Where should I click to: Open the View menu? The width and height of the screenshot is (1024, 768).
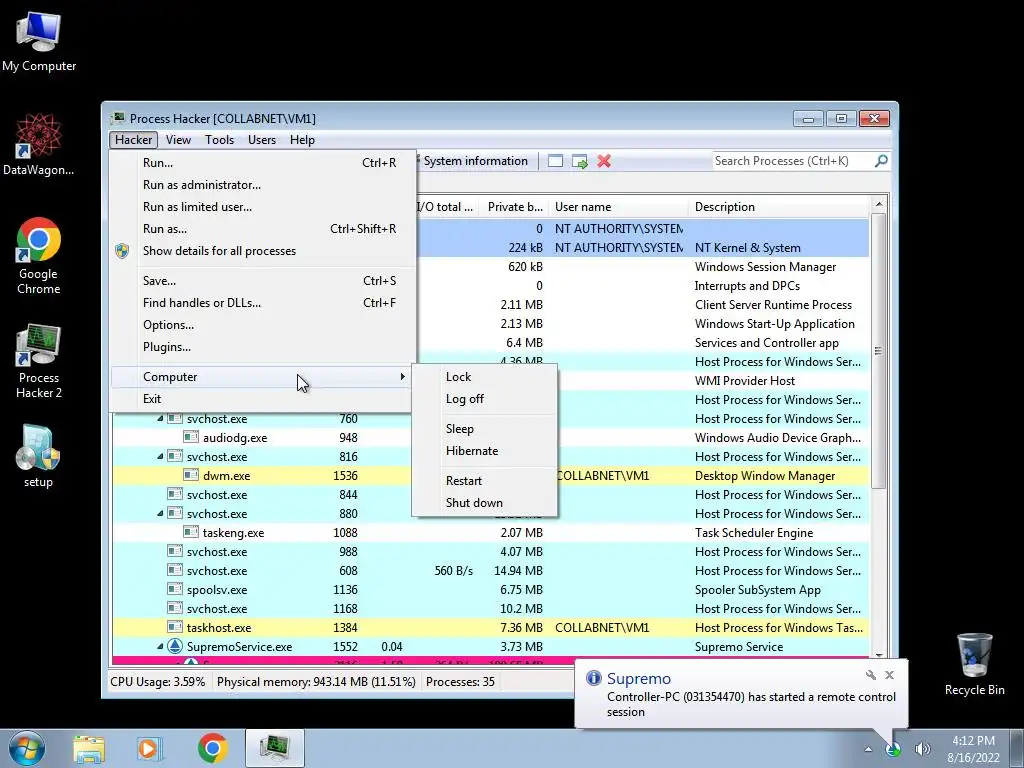pyautogui.click(x=178, y=140)
